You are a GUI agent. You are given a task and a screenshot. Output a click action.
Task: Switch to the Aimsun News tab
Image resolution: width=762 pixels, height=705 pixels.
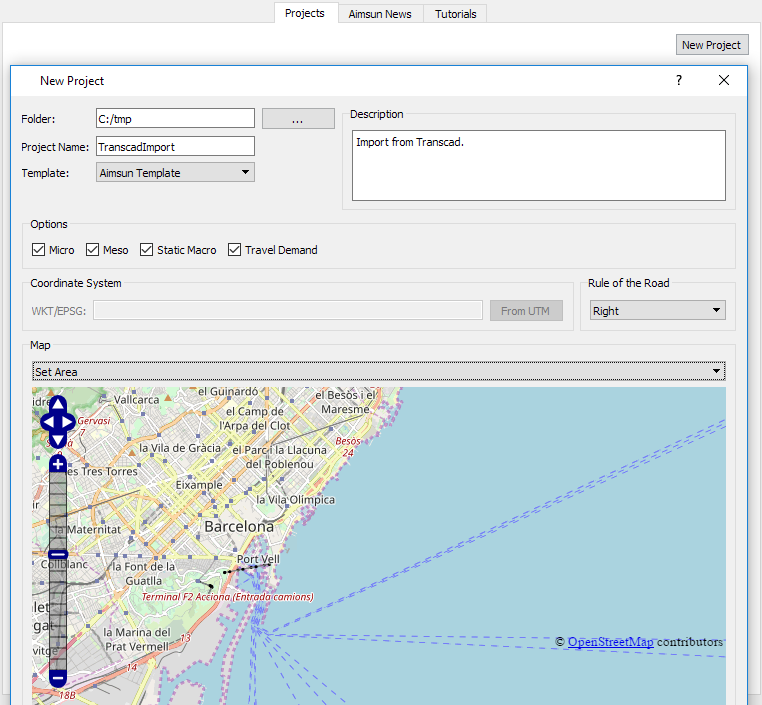[x=380, y=14]
